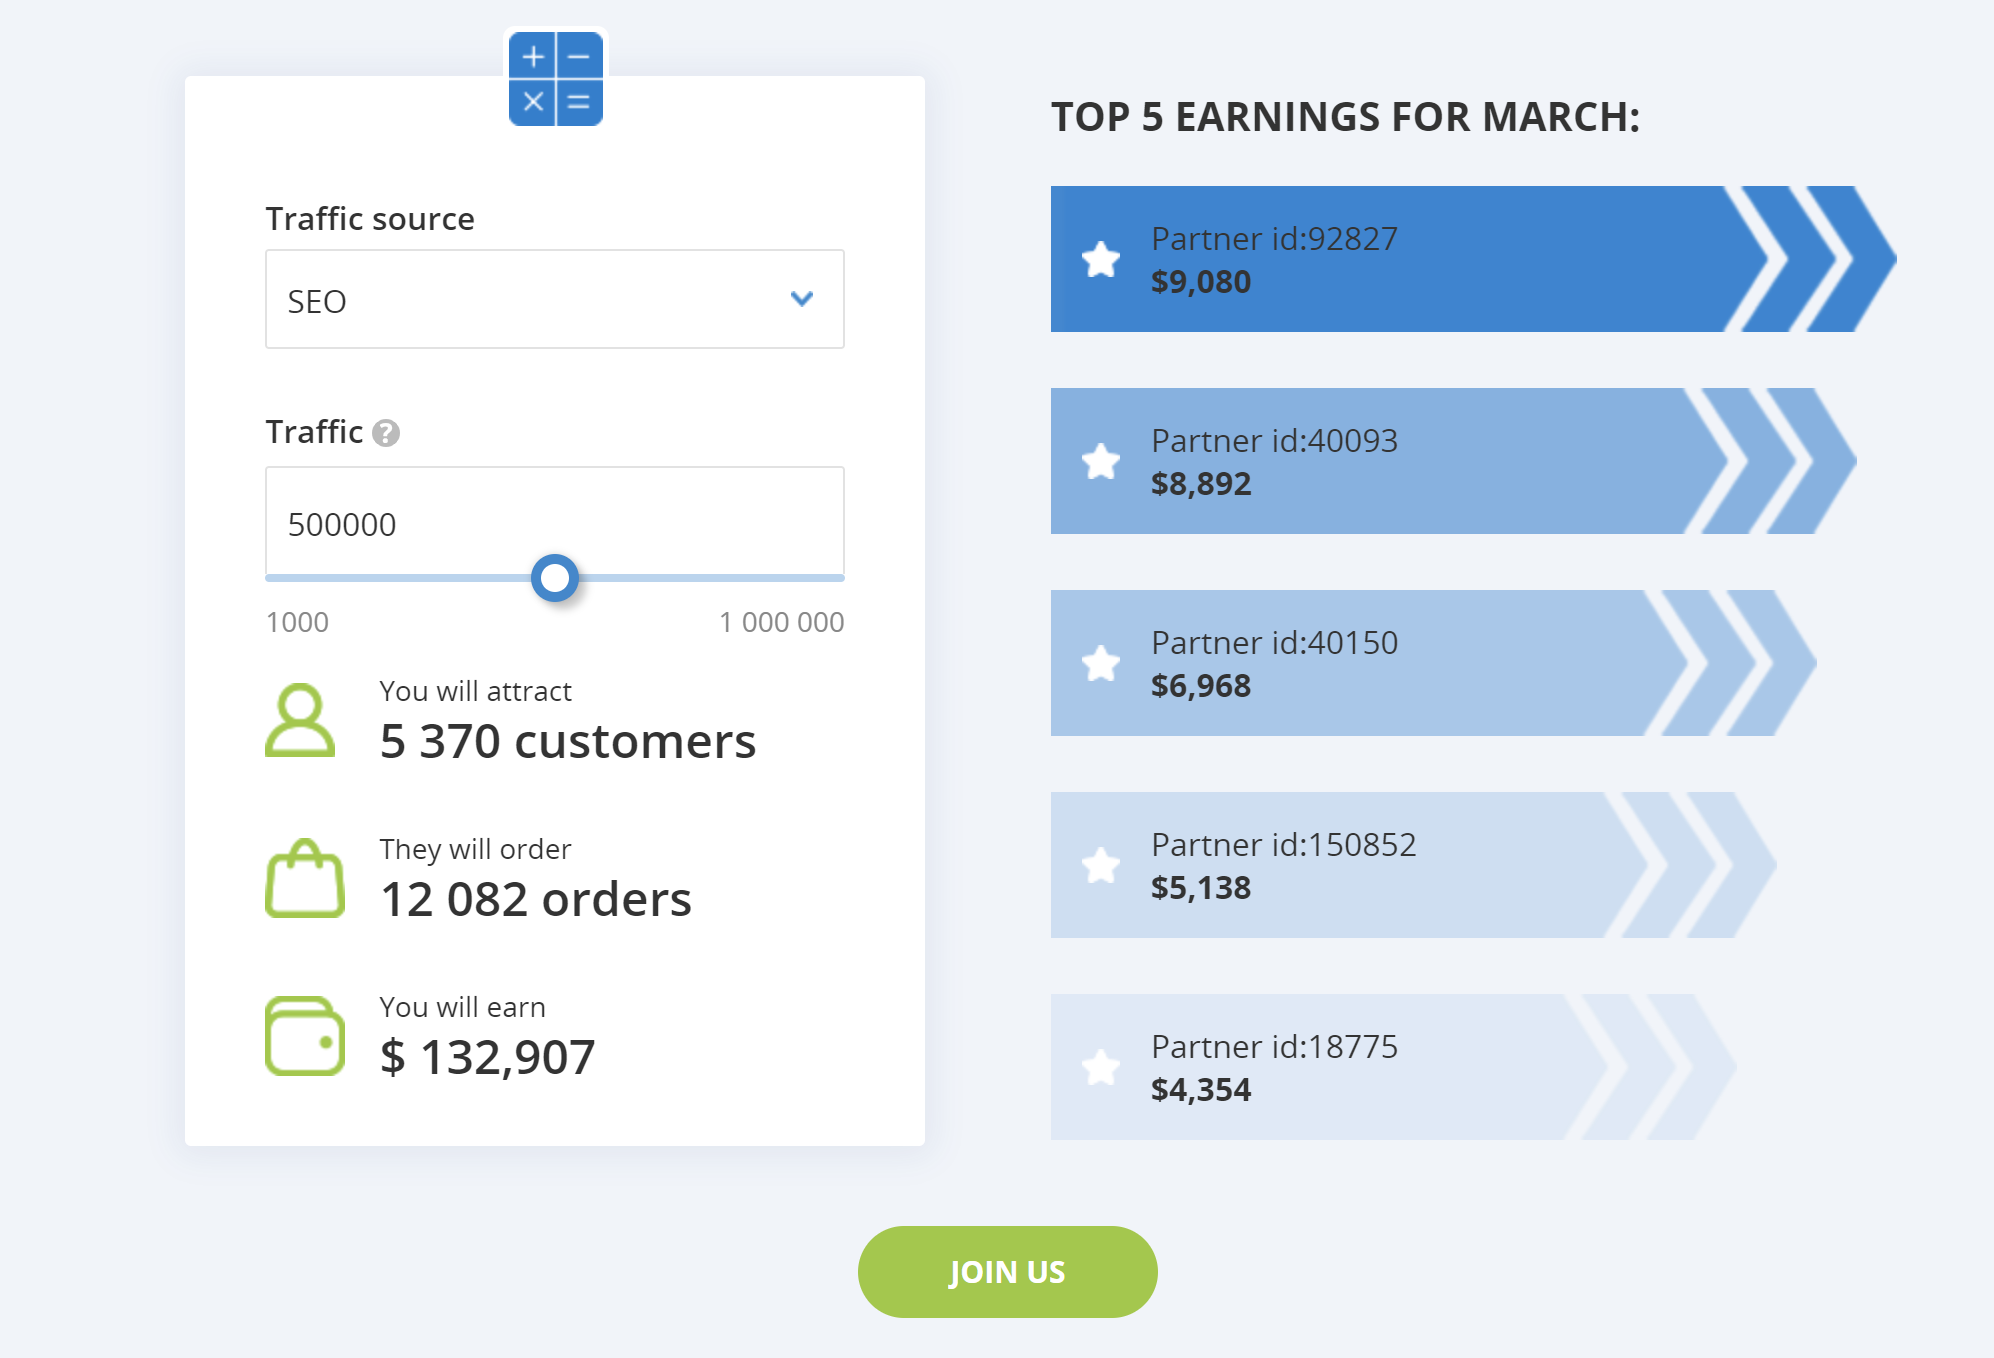Screen dimensions: 1994x1358
Task: Click the green wallet earnings icon
Action: coord(305,1036)
